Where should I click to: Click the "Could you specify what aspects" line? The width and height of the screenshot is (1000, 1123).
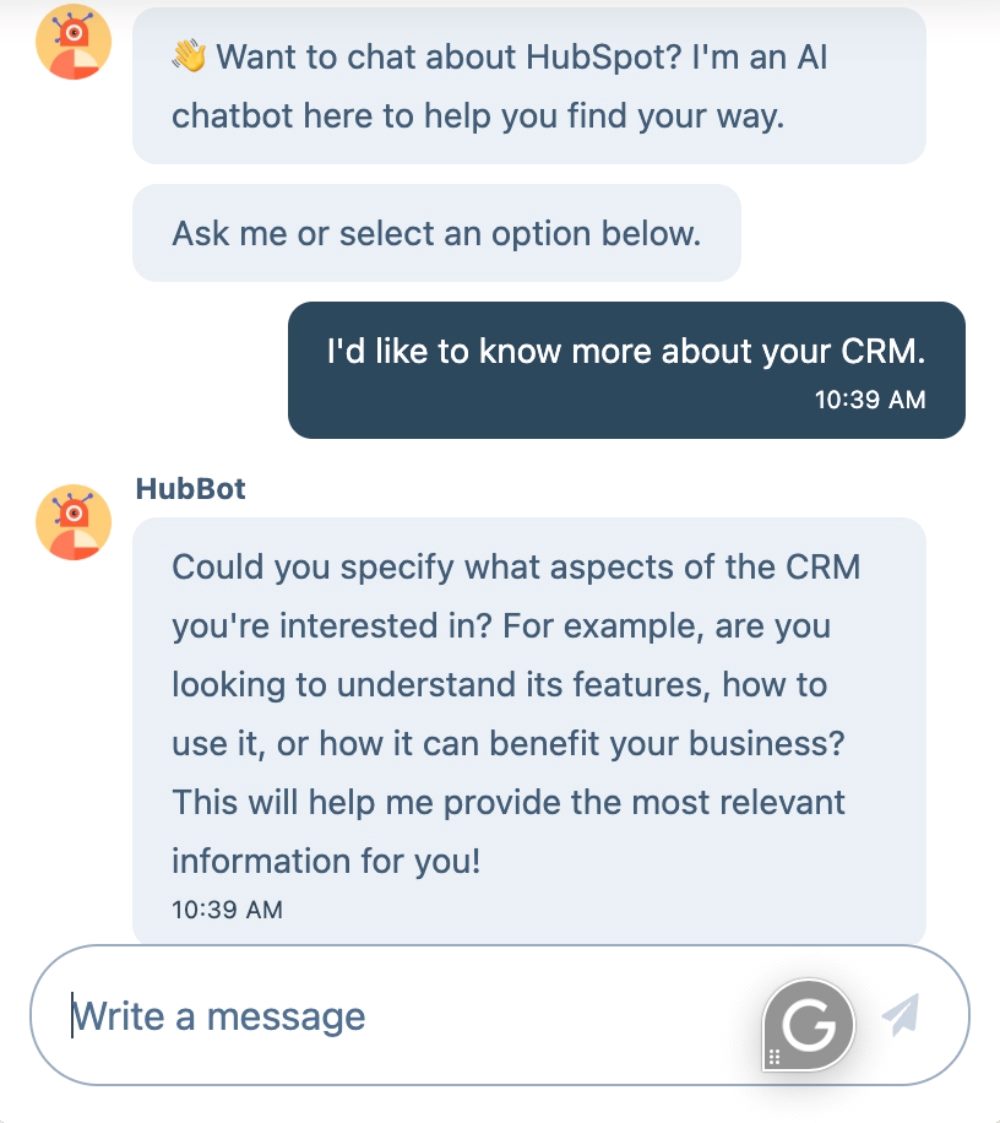point(516,567)
